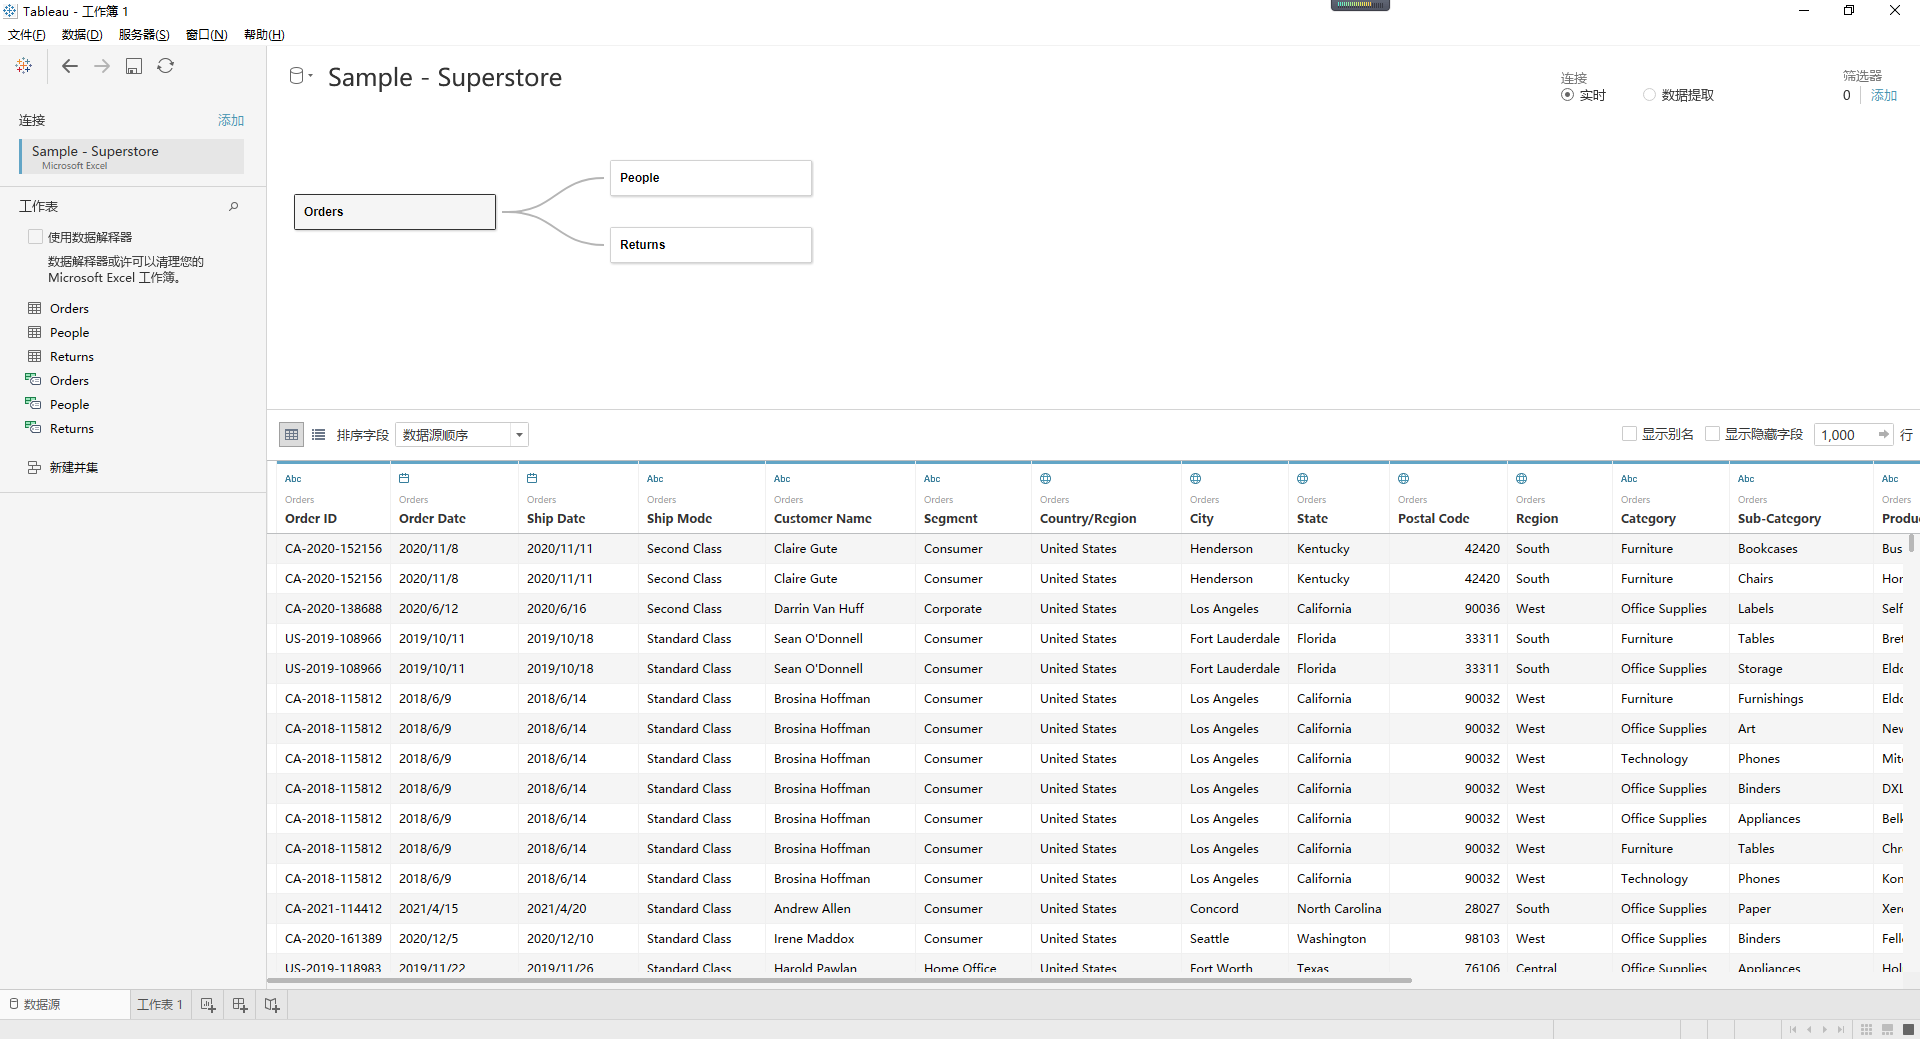Switch to the 工作表 1 tab

pyautogui.click(x=160, y=1005)
